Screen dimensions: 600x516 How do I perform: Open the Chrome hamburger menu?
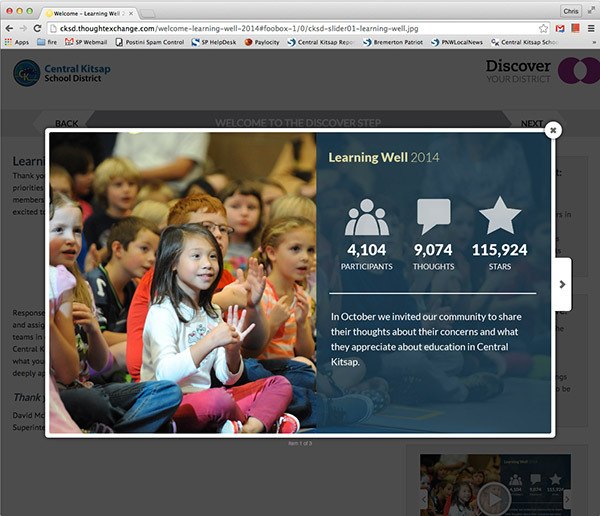[590, 28]
